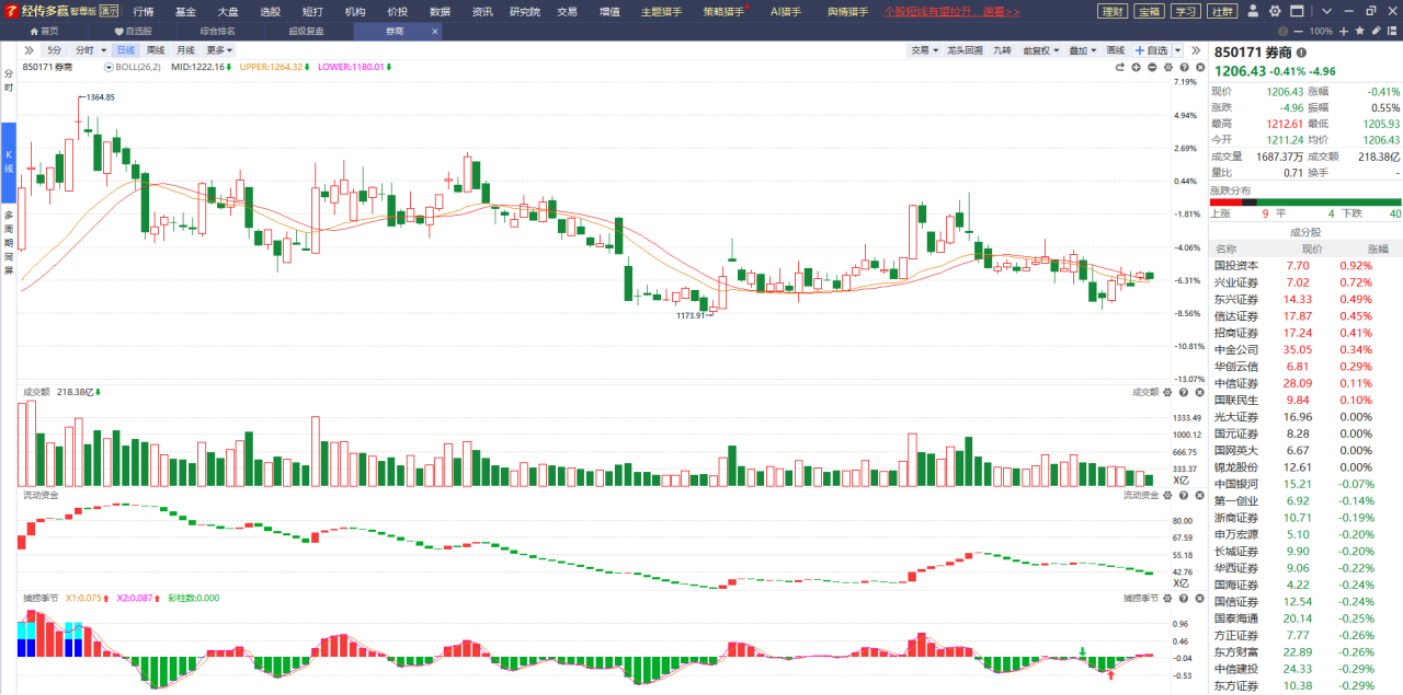This screenshot has height=695, width=1403.
Task: Open the 研究院 menu
Action: [524, 11]
